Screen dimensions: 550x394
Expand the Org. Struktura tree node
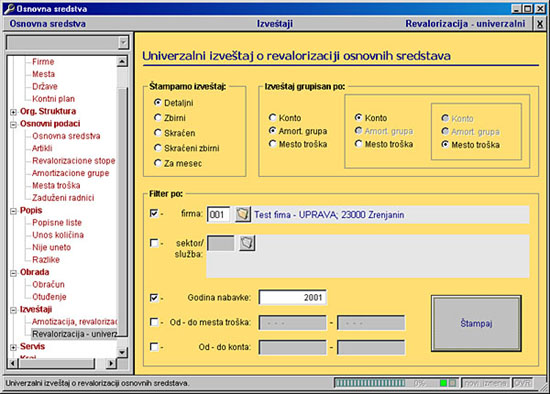(x=13, y=112)
